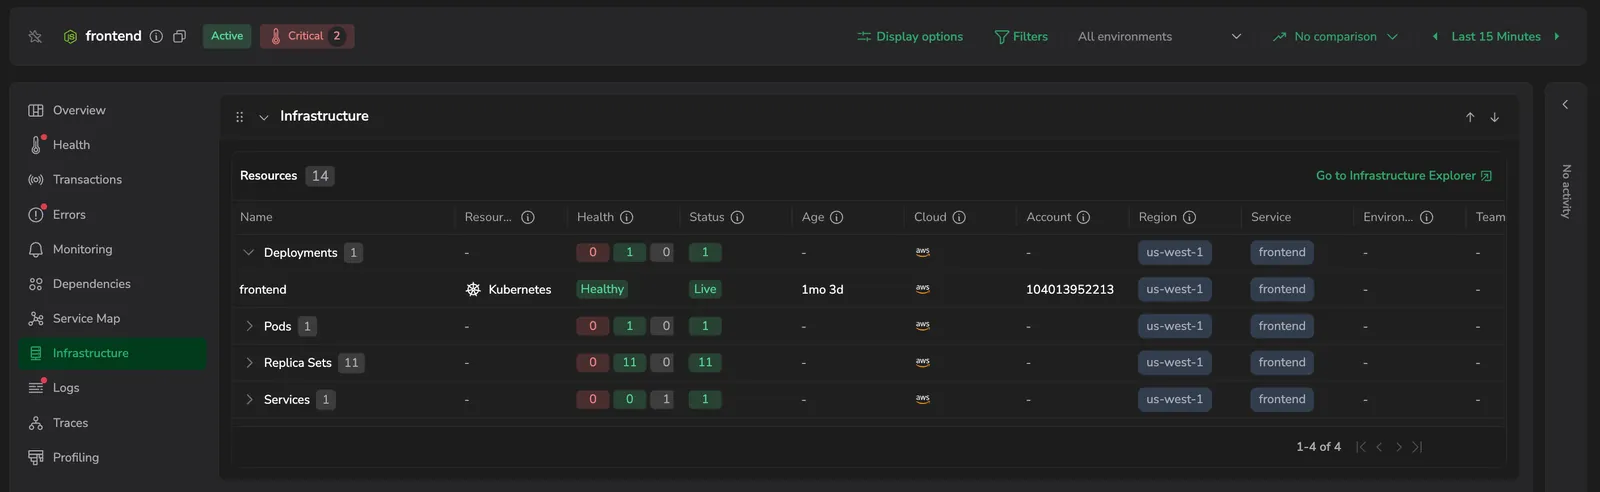Move Infrastructure panel down with arrow
Screen dimensions: 1600x492
coord(1494,117)
